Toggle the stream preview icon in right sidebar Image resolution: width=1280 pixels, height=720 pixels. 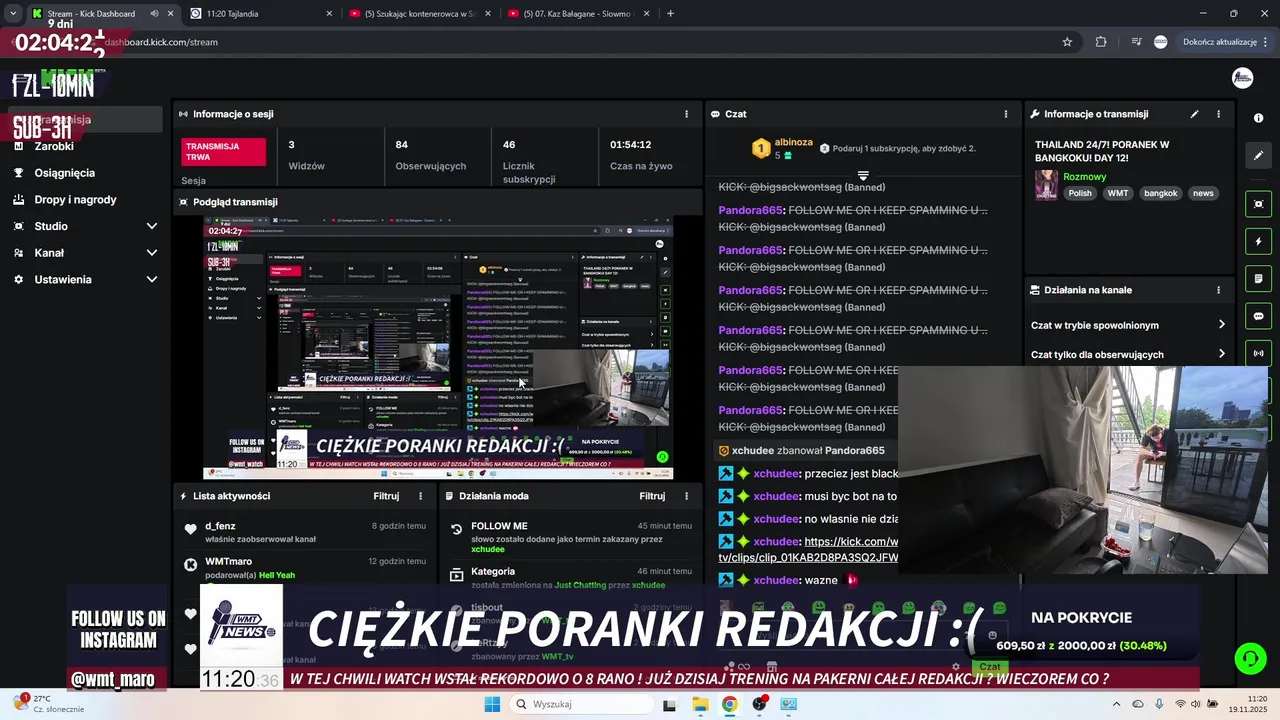point(1258,204)
